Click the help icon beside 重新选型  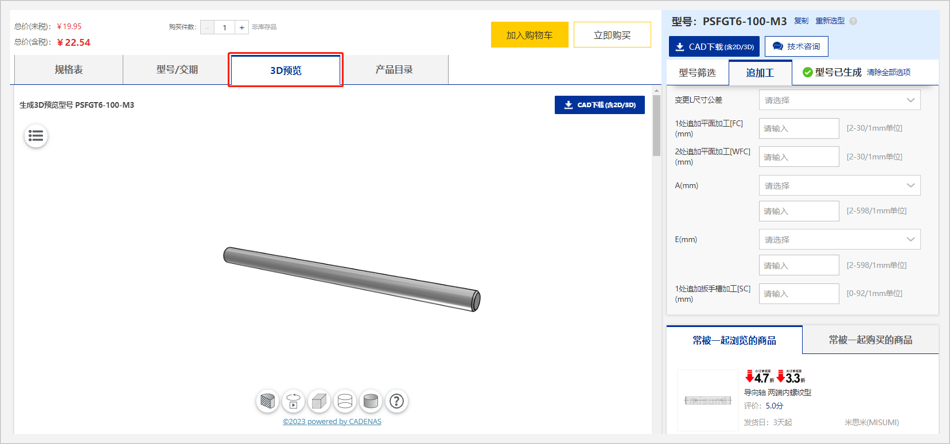pyautogui.click(x=853, y=21)
